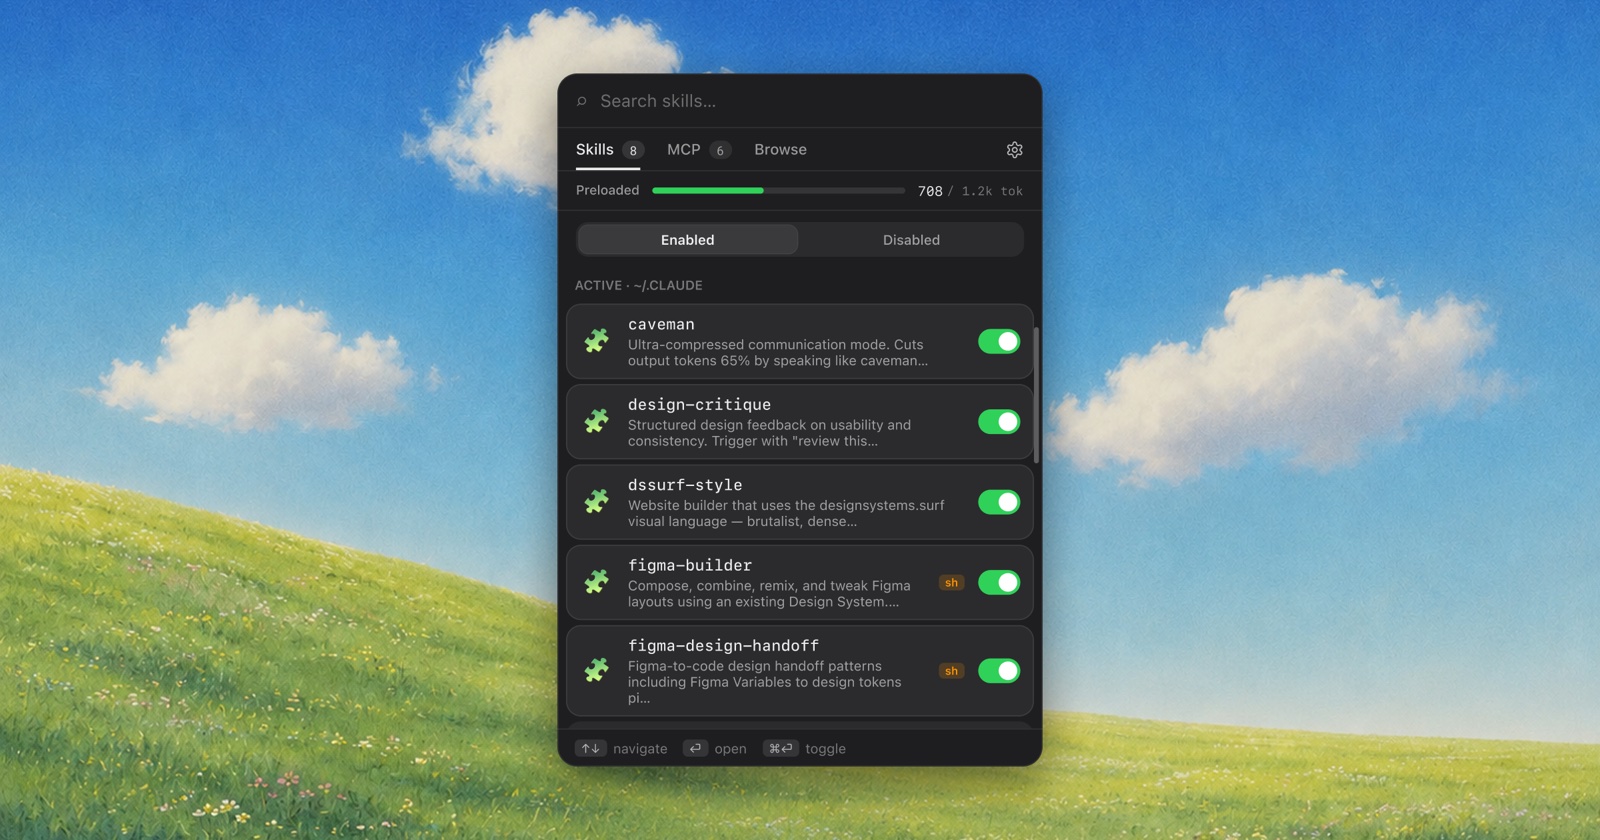Click the sh badge on figma-builder
Viewport: 1600px width, 840px height.
point(951,583)
